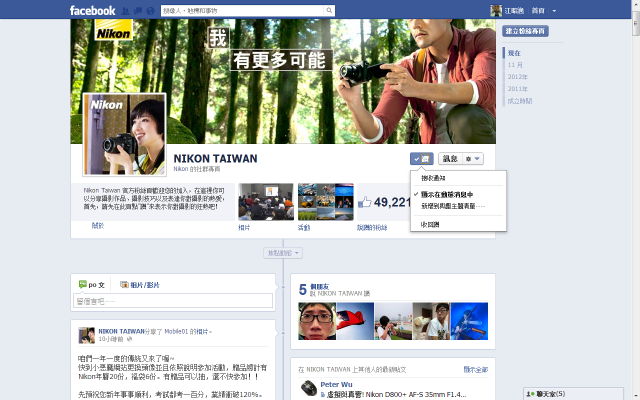The width and height of the screenshot is (640, 400).
Task: Open the fifth friend photo with blue stage lights
Action: 469,321
